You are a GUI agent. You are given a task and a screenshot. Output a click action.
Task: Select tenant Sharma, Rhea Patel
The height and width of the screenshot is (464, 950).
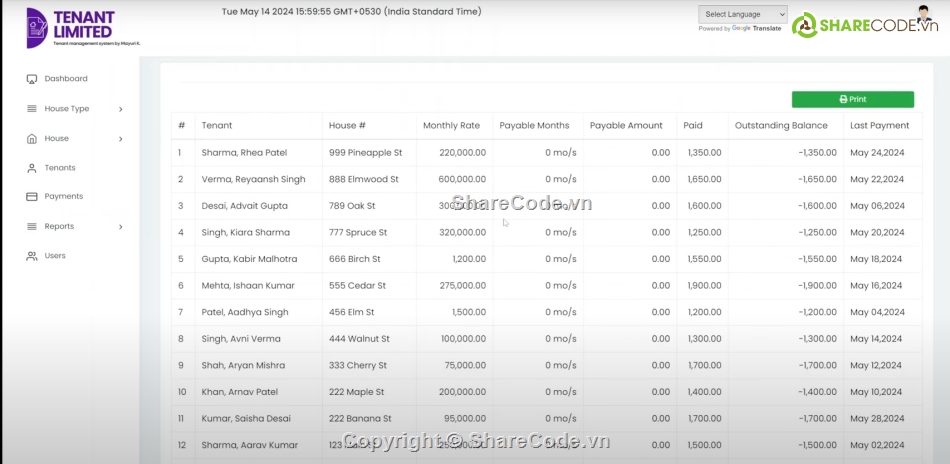click(244, 153)
